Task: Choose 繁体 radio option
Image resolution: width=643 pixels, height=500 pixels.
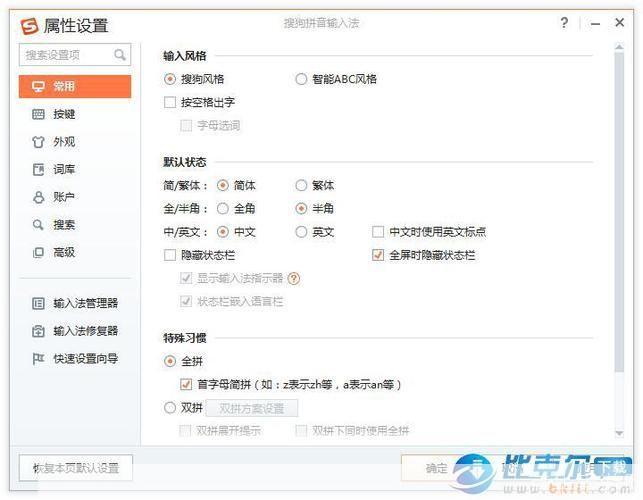Action: point(301,185)
